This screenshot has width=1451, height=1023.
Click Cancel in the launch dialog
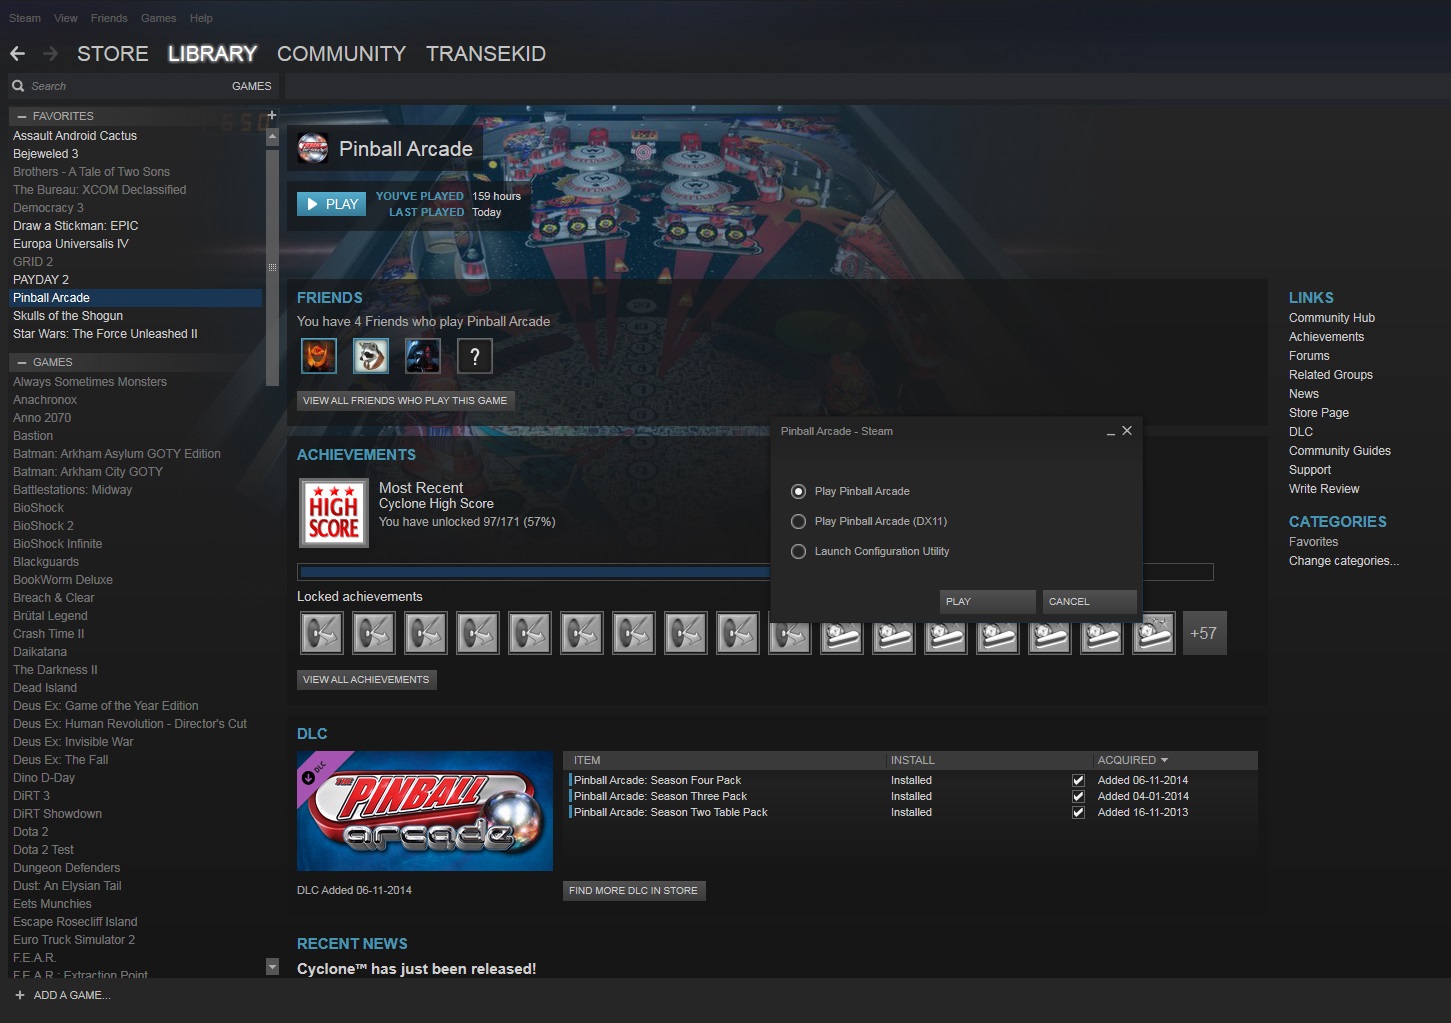pos(1090,601)
